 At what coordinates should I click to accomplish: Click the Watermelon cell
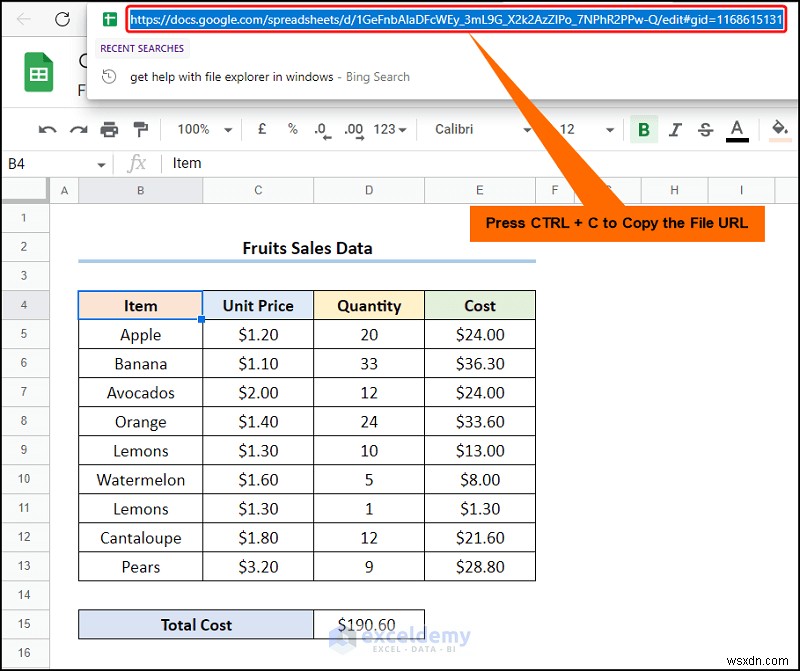tap(140, 480)
